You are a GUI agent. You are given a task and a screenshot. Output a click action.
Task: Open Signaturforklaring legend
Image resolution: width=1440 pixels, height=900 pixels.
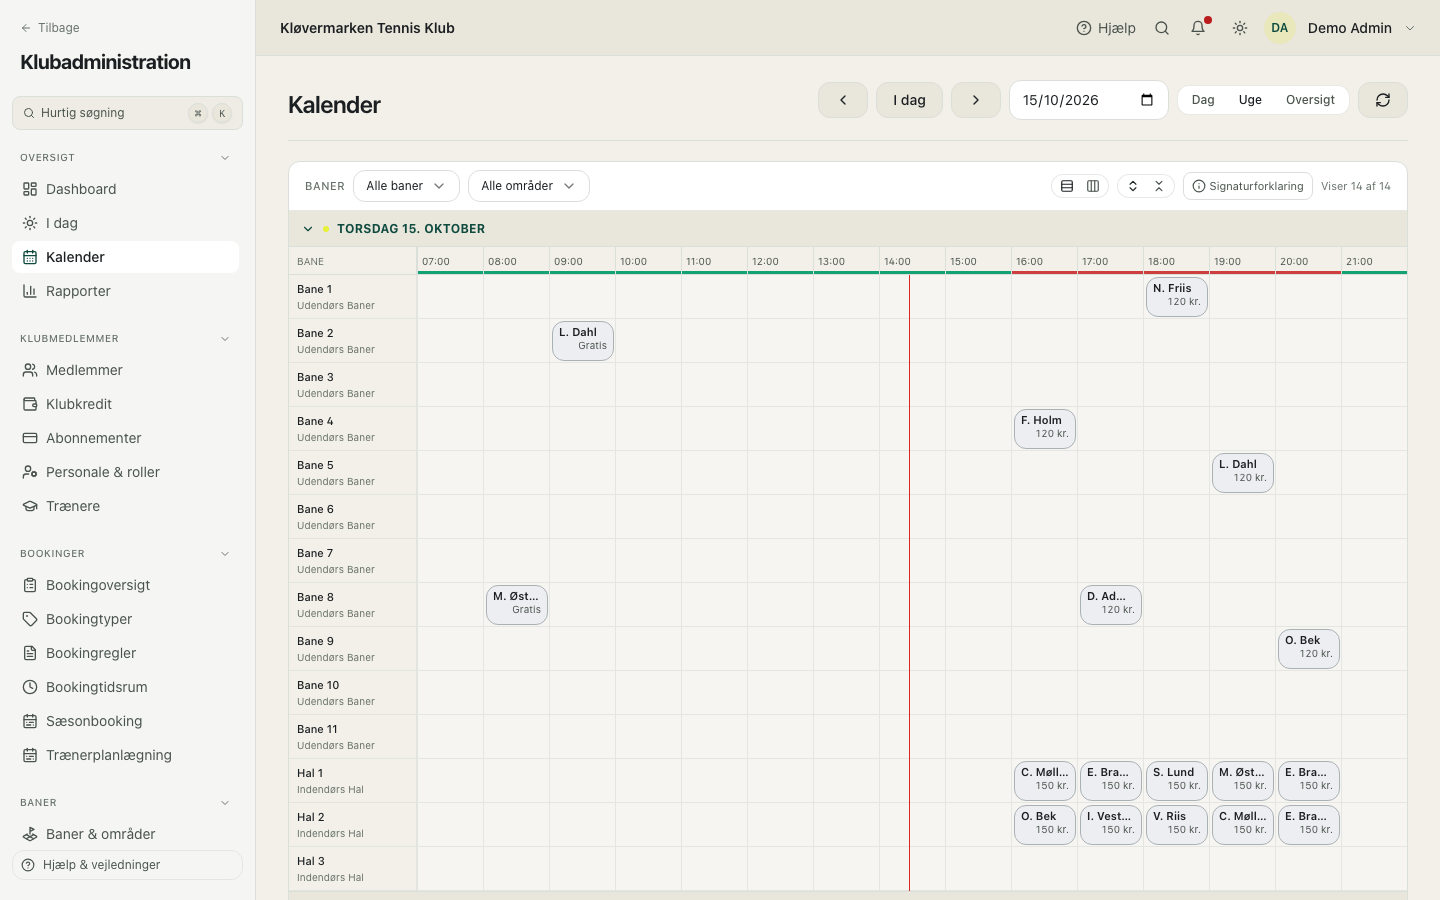pos(1248,186)
